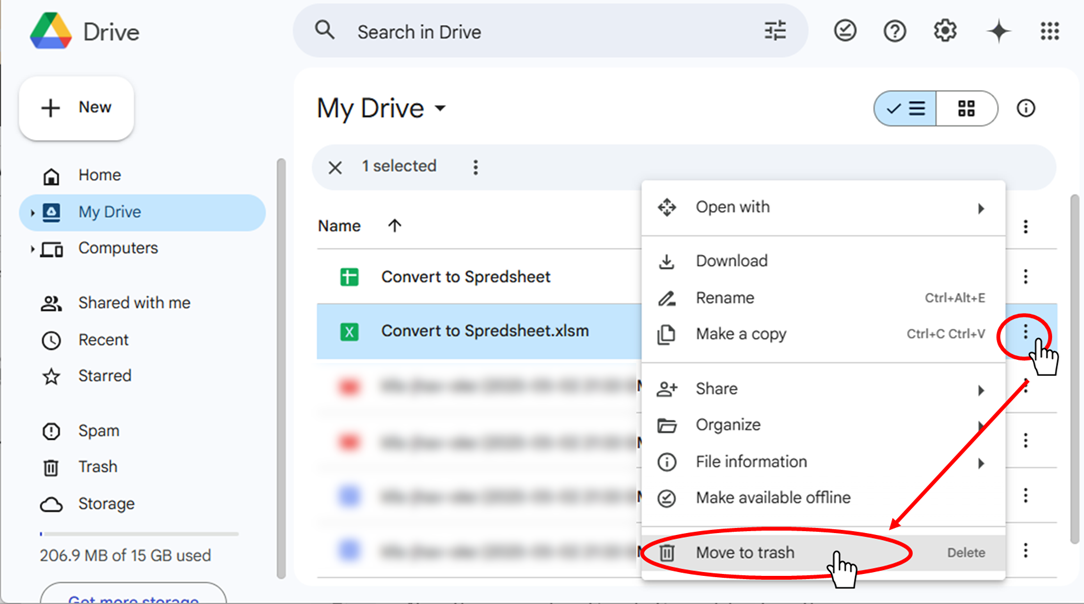
Task: Open the Spam section
Action: pos(98,431)
